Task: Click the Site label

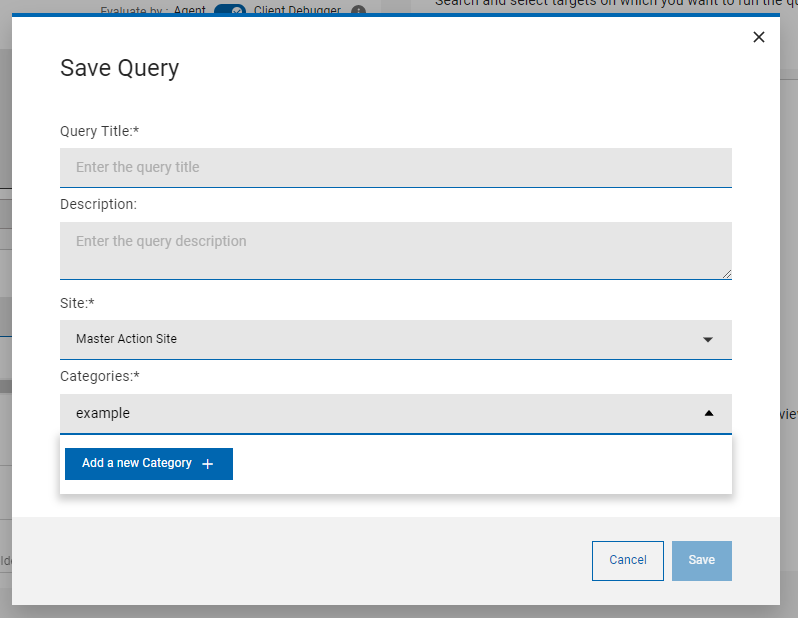Action: pos(76,303)
